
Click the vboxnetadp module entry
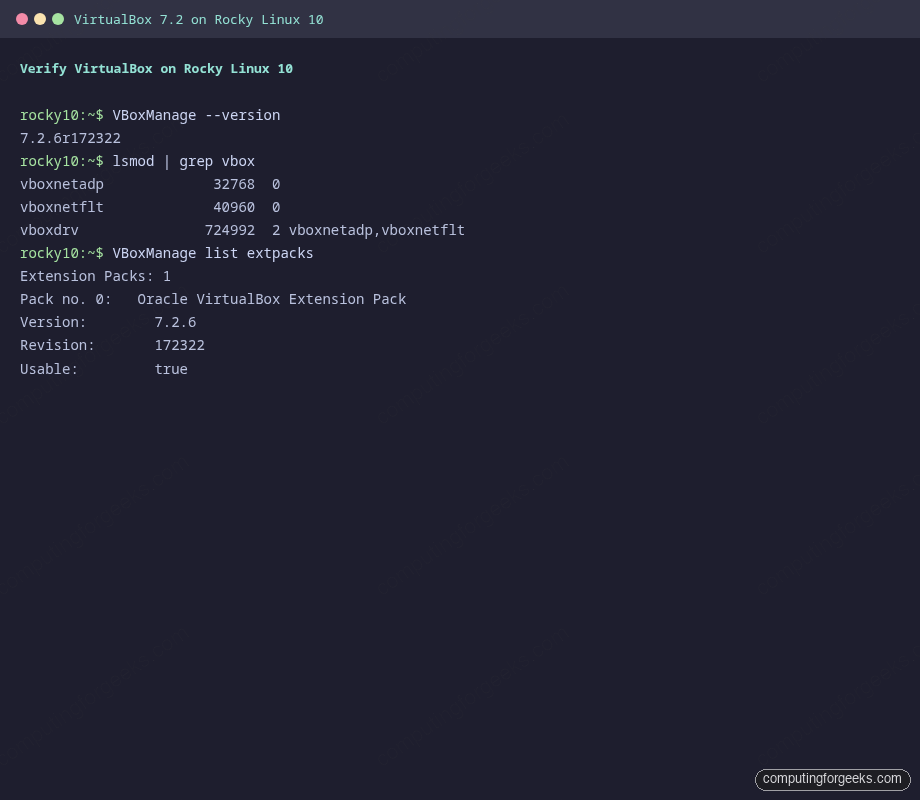coord(62,184)
